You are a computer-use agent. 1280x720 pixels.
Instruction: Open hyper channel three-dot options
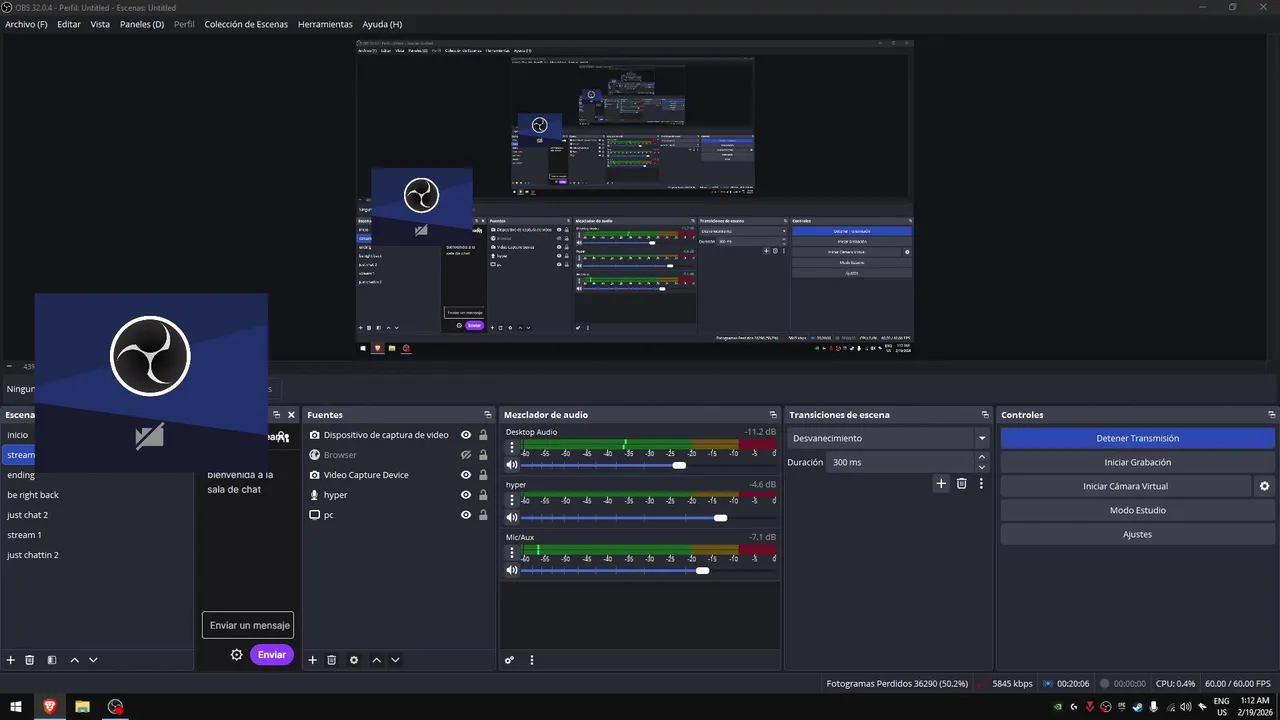coord(512,500)
